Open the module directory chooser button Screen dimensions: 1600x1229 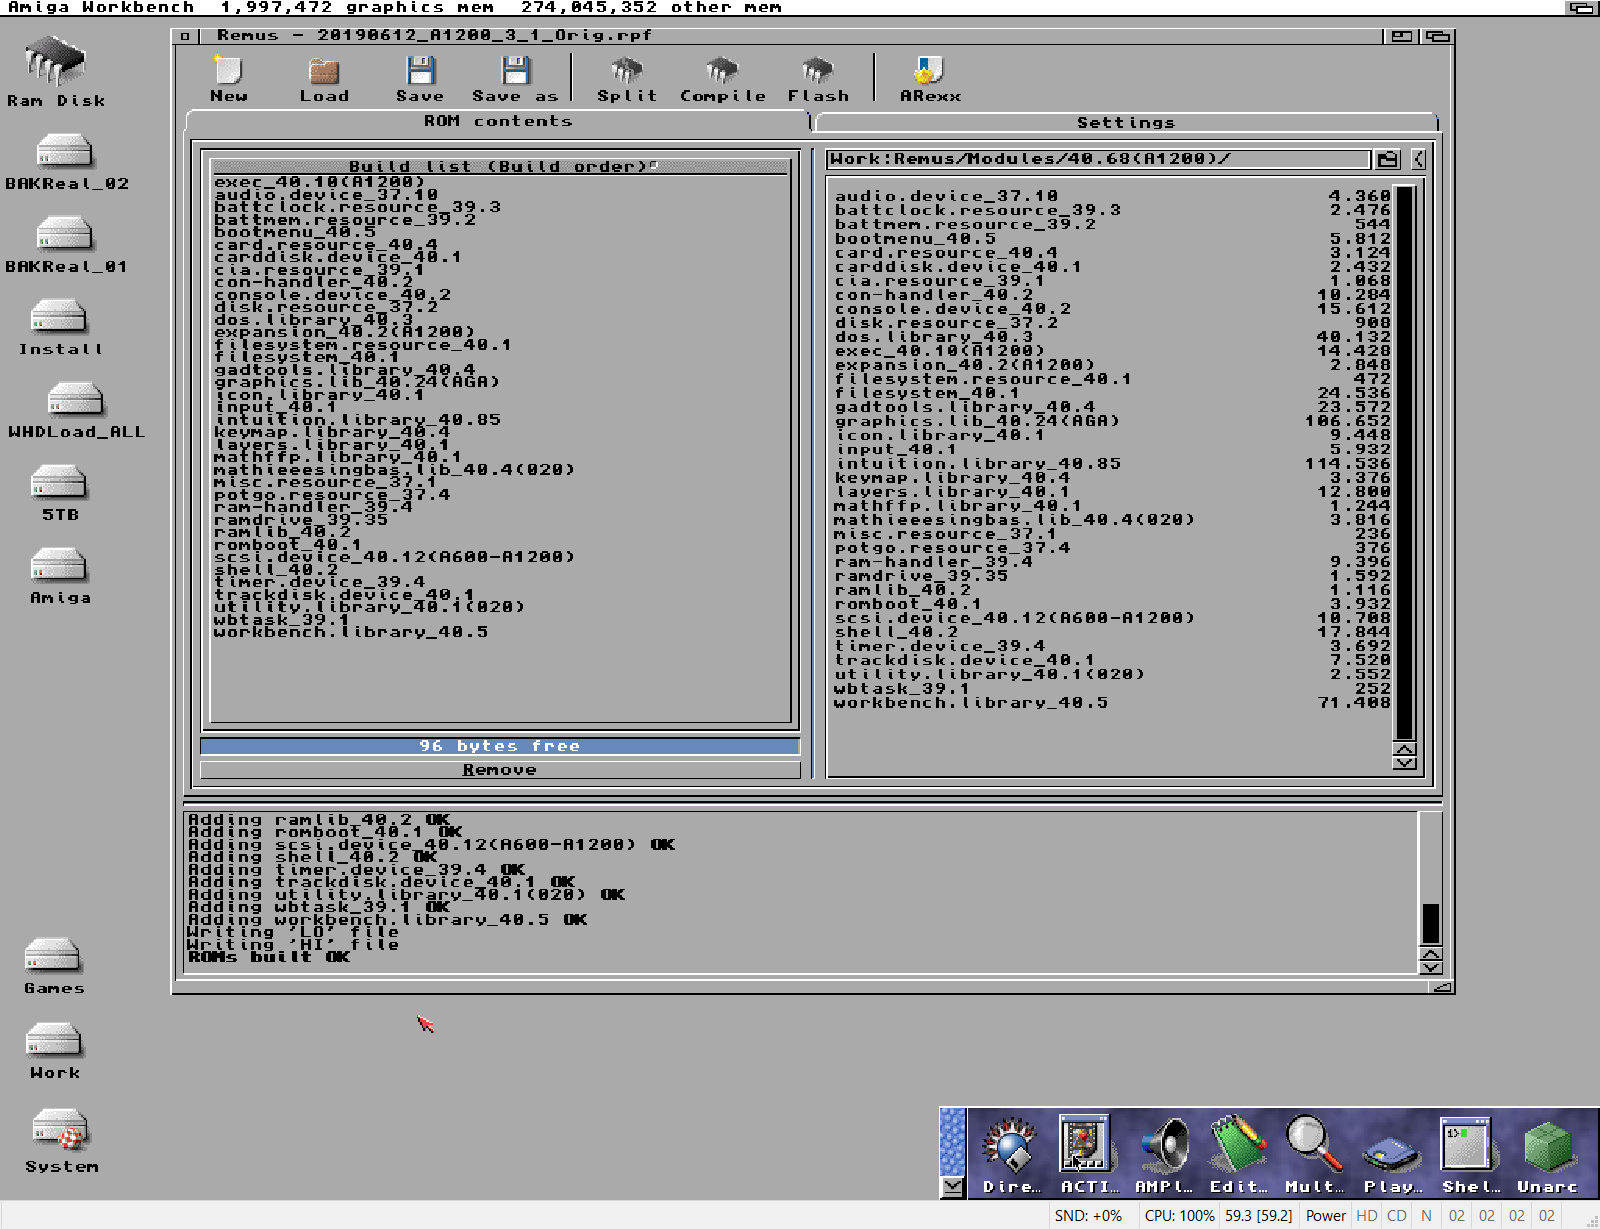1388,159
